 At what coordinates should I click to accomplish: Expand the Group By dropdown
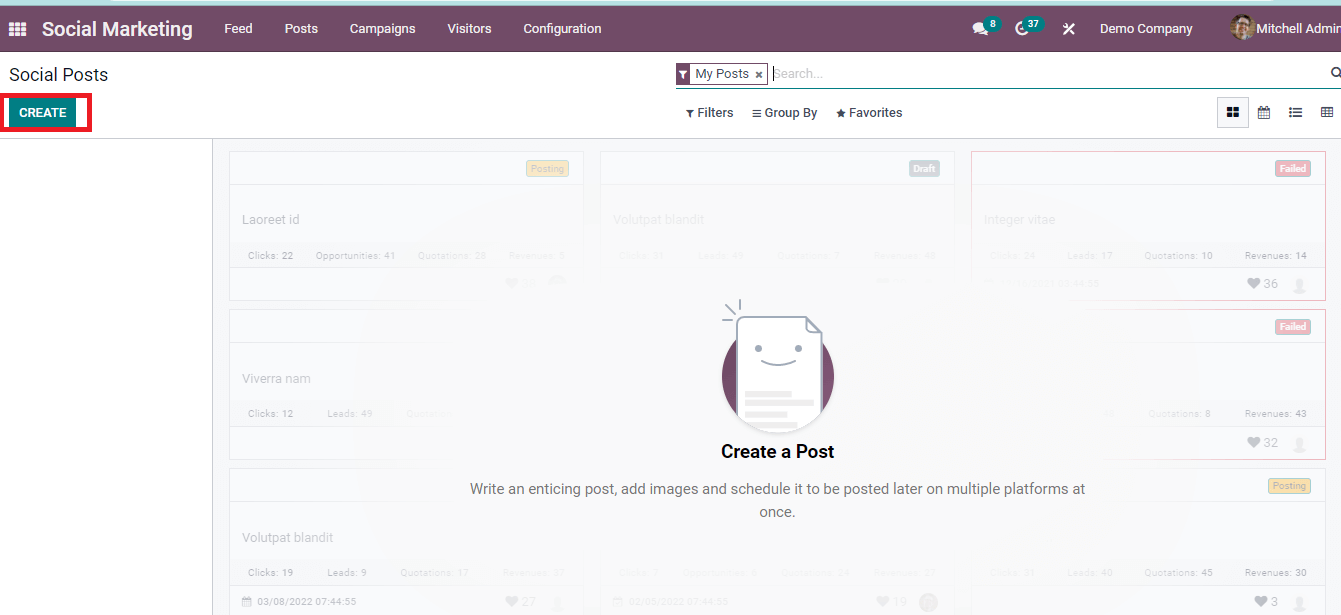(x=784, y=113)
